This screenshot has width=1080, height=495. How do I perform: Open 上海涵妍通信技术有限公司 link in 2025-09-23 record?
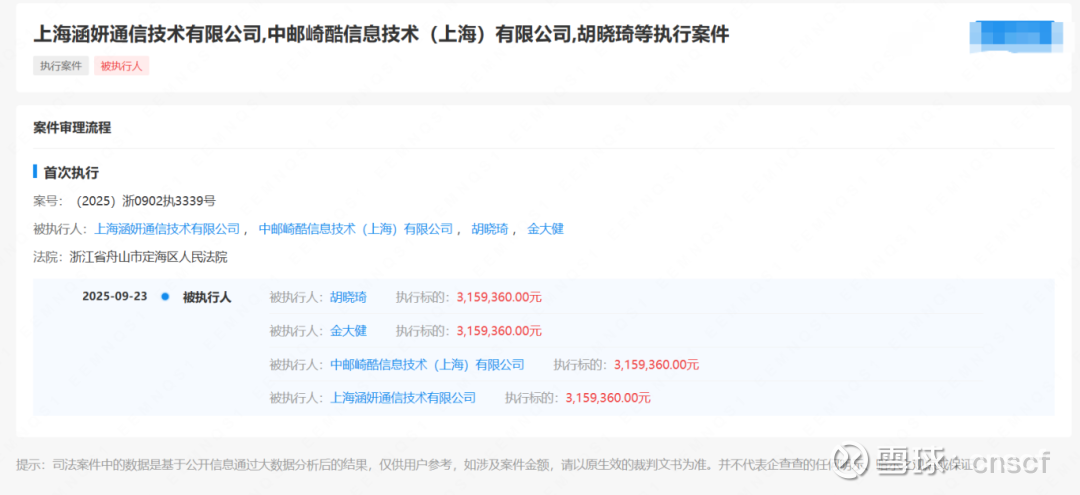tap(403, 397)
